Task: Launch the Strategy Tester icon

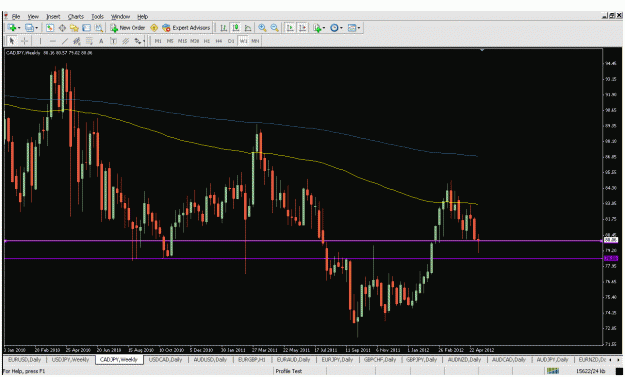Action: (98, 28)
